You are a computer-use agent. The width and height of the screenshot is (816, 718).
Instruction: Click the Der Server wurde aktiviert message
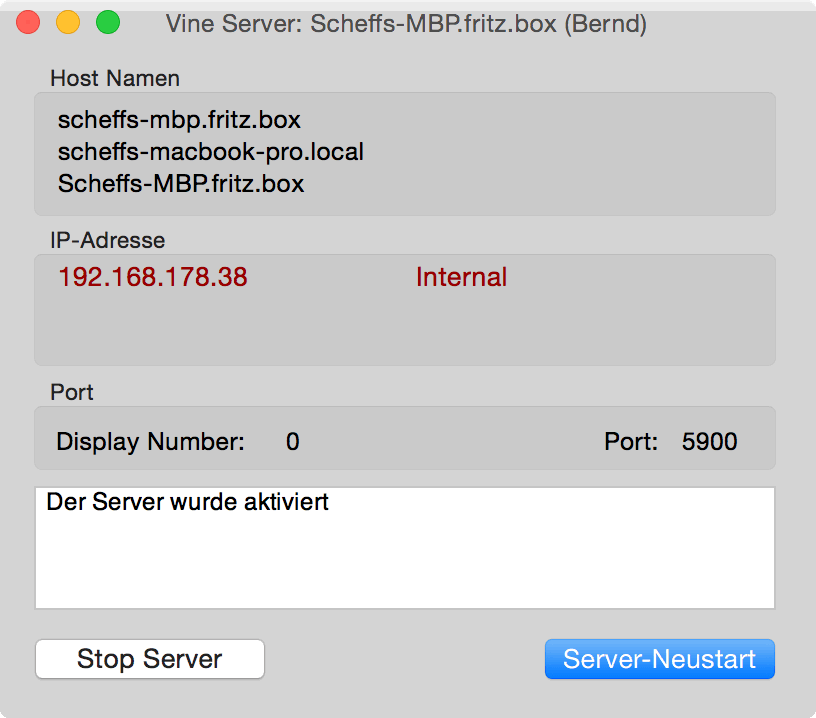click(187, 502)
